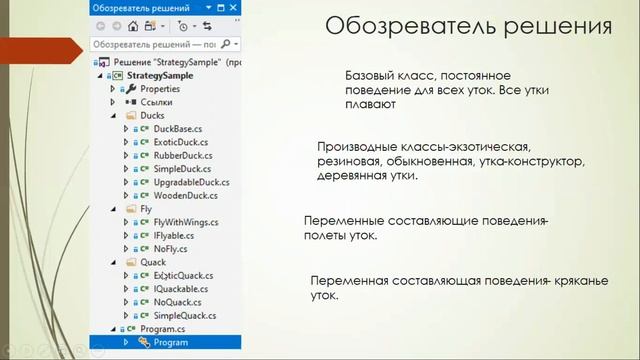Click the Forward navigation arrow in toolbar

117,27
